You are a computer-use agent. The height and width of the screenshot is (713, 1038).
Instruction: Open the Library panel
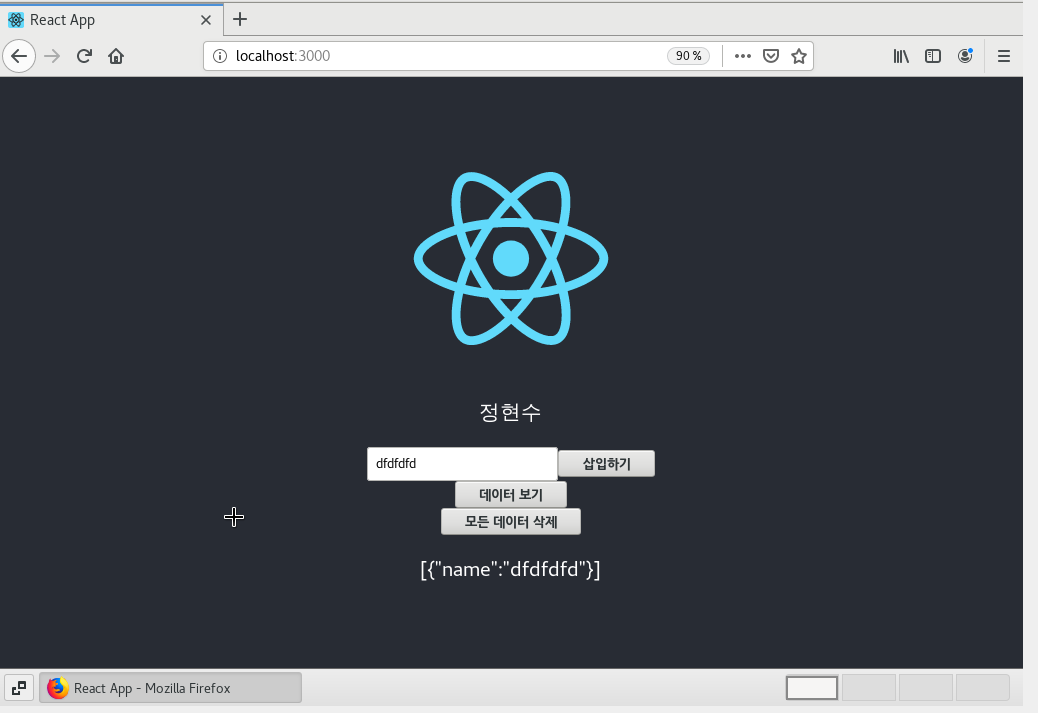coord(901,56)
